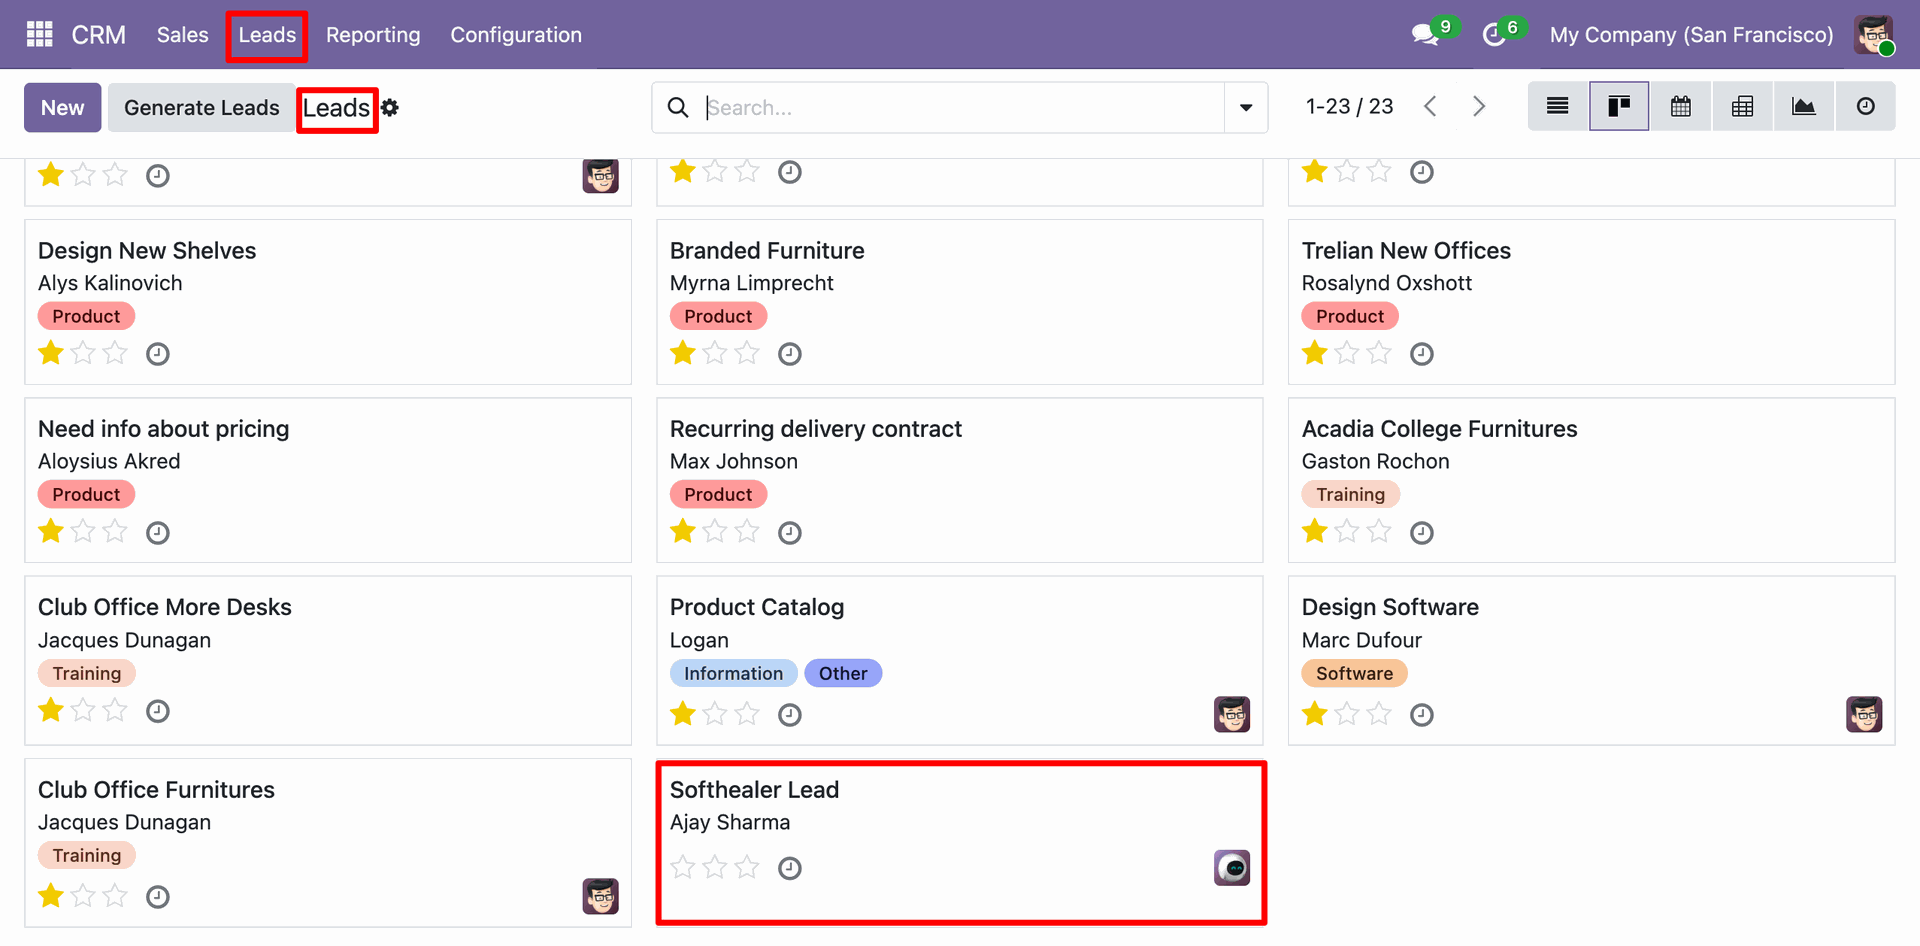The image size is (1920, 946).
Task: Click the search magnifier icon
Action: (x=678, y=108)
